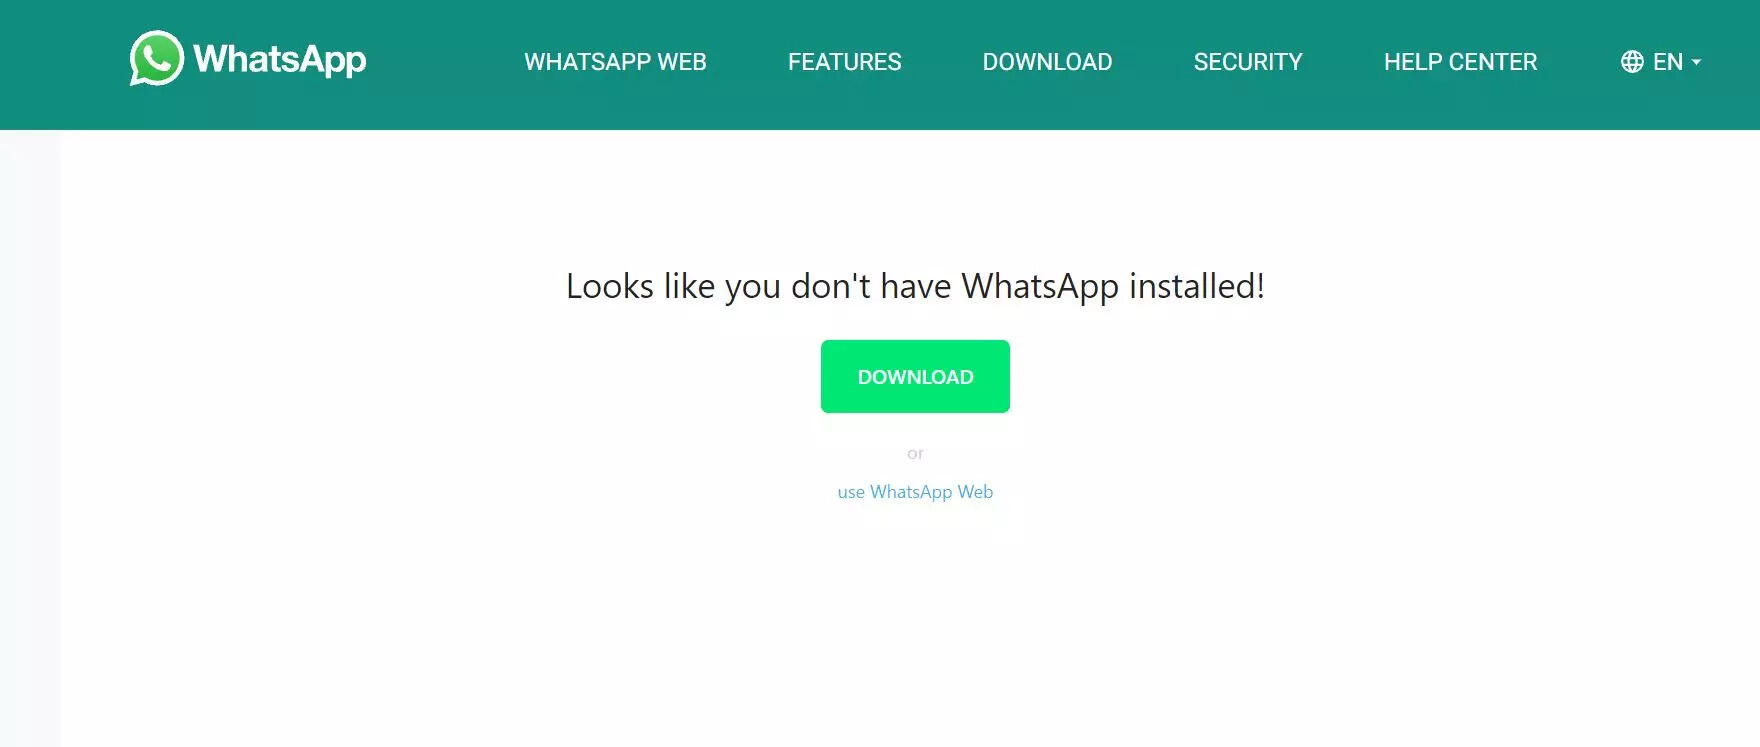Expand the EN language dropdown arrow
The height and width of the screenshot is (747, 1760).
click(x=1696, y=62)
